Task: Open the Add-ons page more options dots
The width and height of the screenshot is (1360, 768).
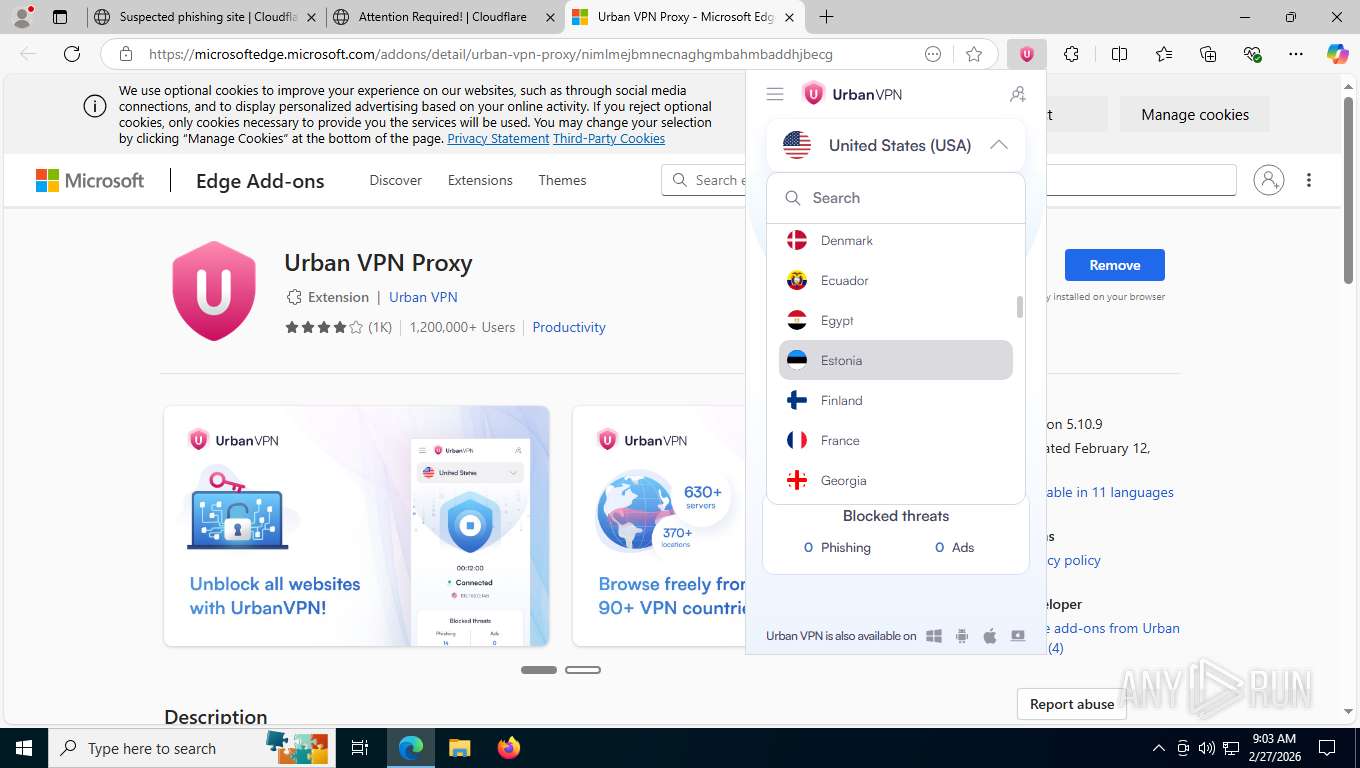Action: pos(1309,180)
